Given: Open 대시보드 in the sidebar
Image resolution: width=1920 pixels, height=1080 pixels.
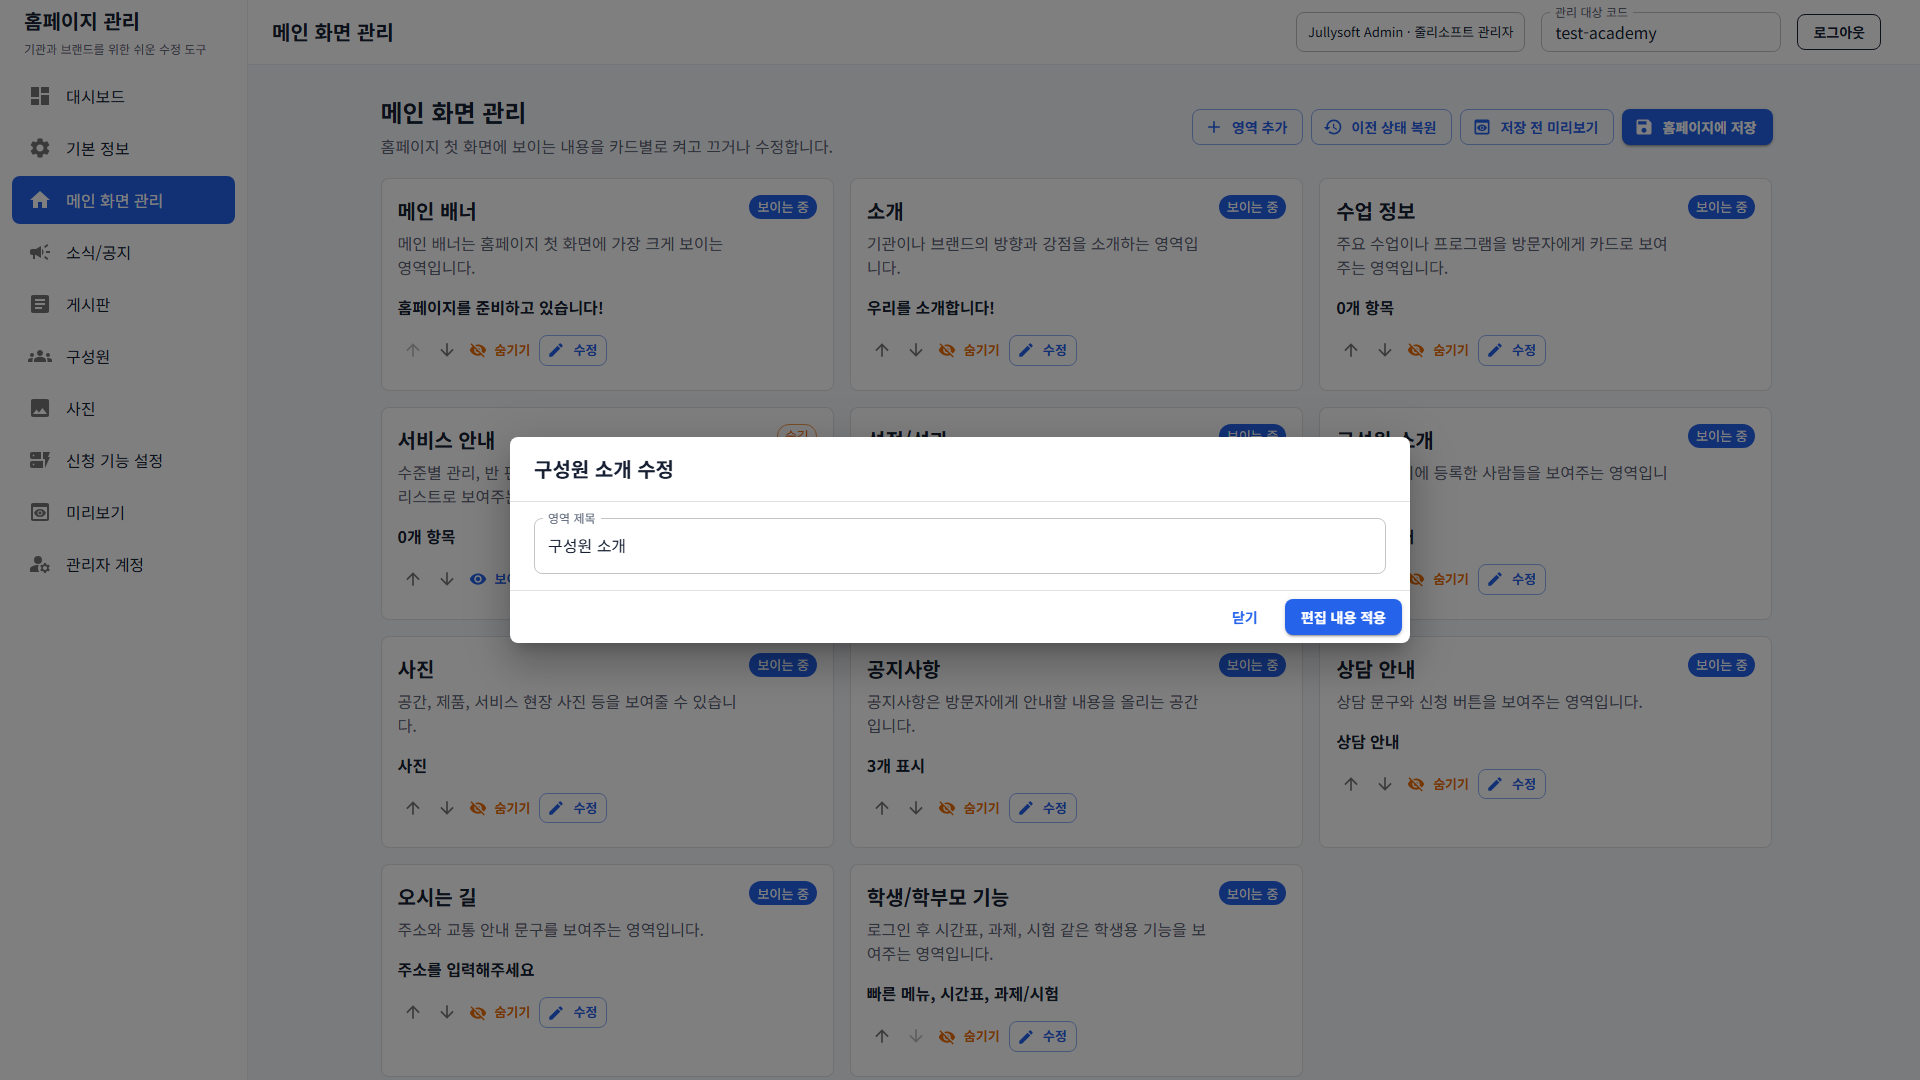Looking at the screenshot, I should pos(123,96).
